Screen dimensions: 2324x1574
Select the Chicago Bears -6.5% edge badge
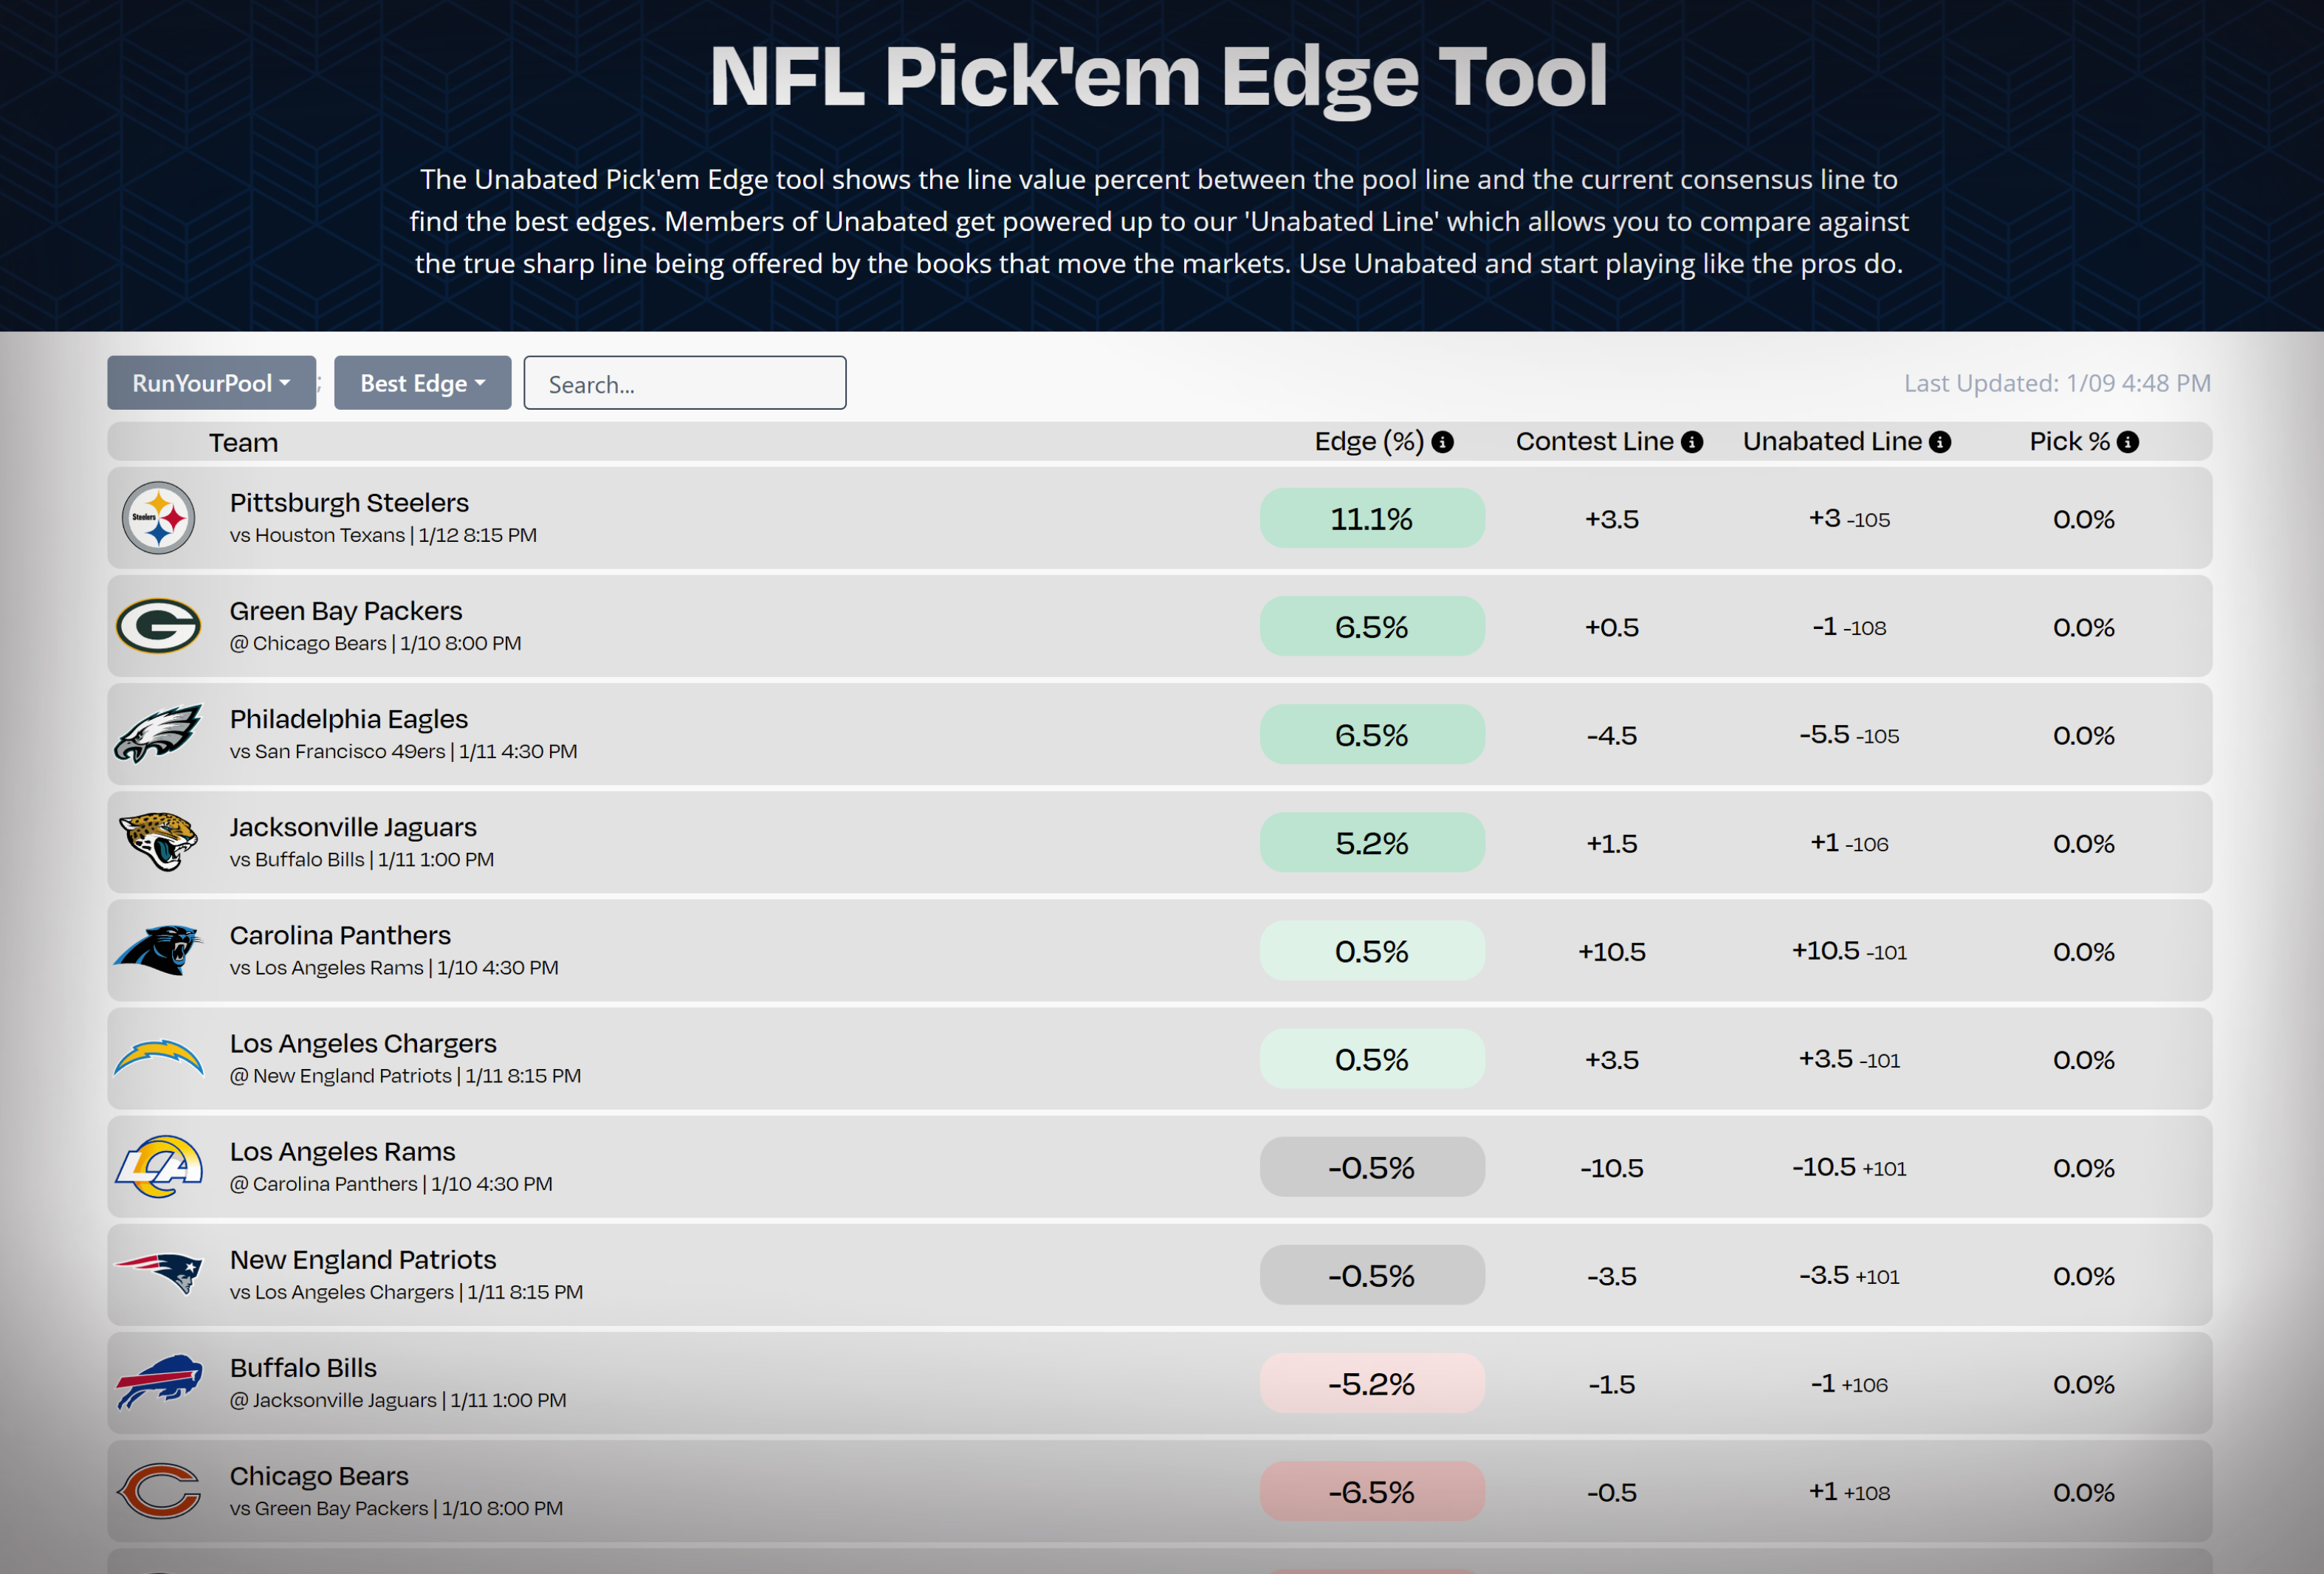point(1372,1491)
